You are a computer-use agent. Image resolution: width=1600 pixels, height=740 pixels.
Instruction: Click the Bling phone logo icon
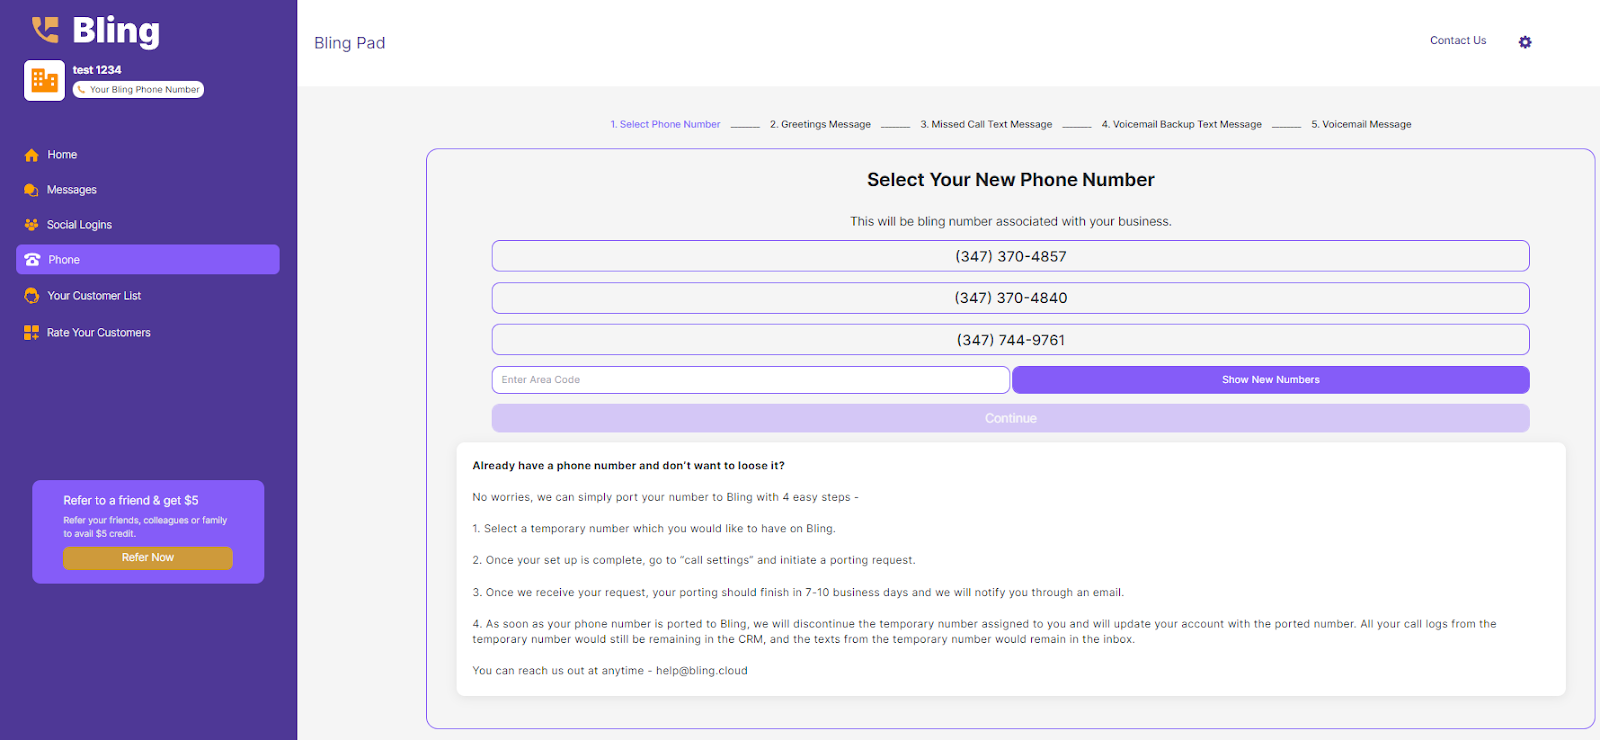point(45,30)
